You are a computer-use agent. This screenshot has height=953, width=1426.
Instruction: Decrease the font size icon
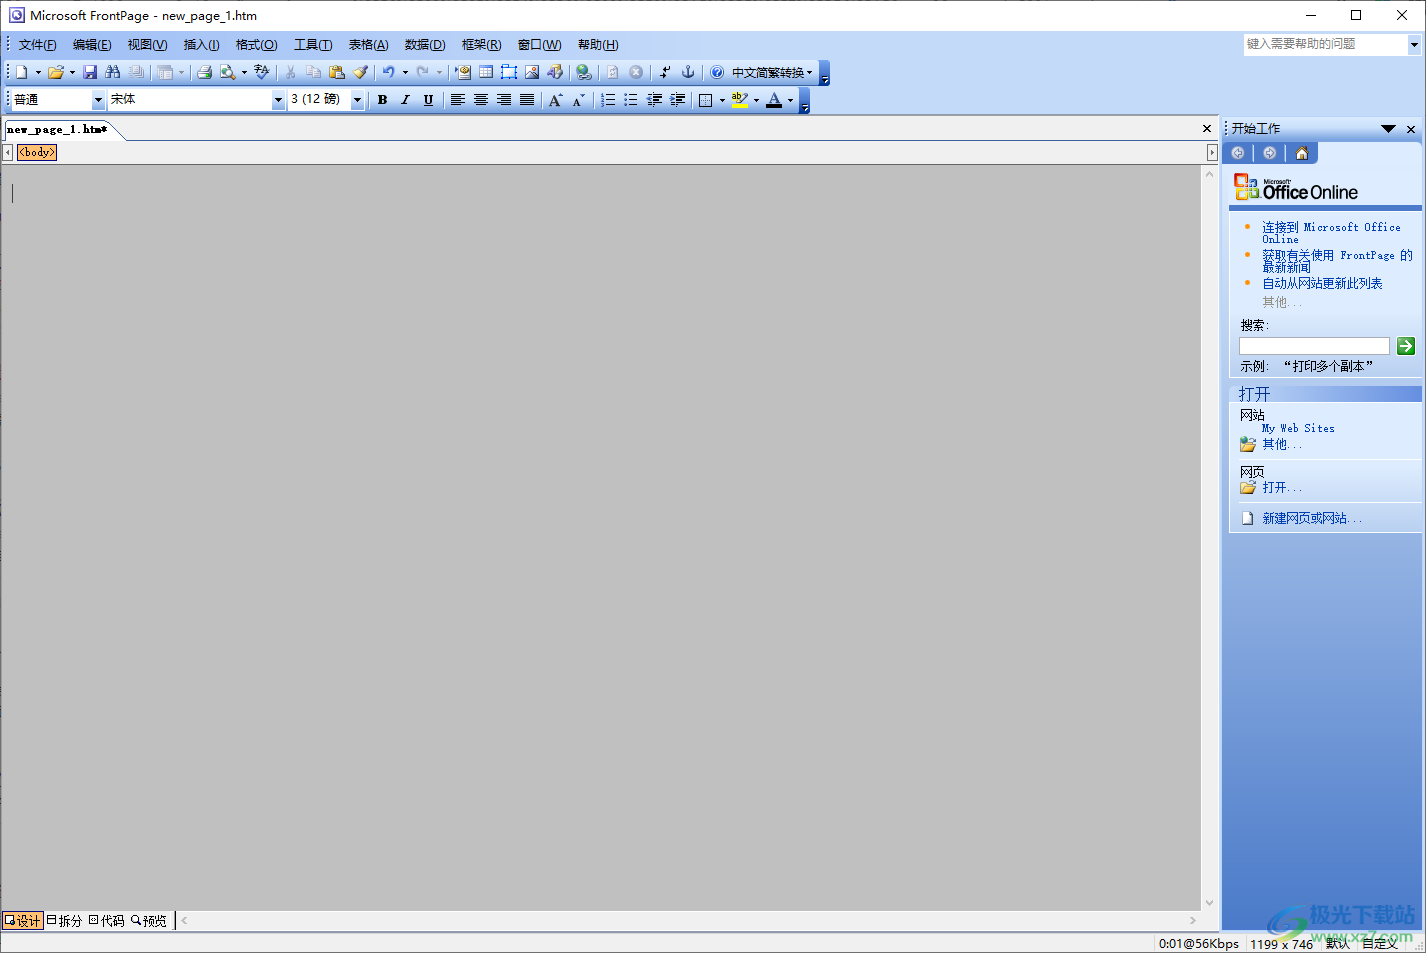(578, 100)
